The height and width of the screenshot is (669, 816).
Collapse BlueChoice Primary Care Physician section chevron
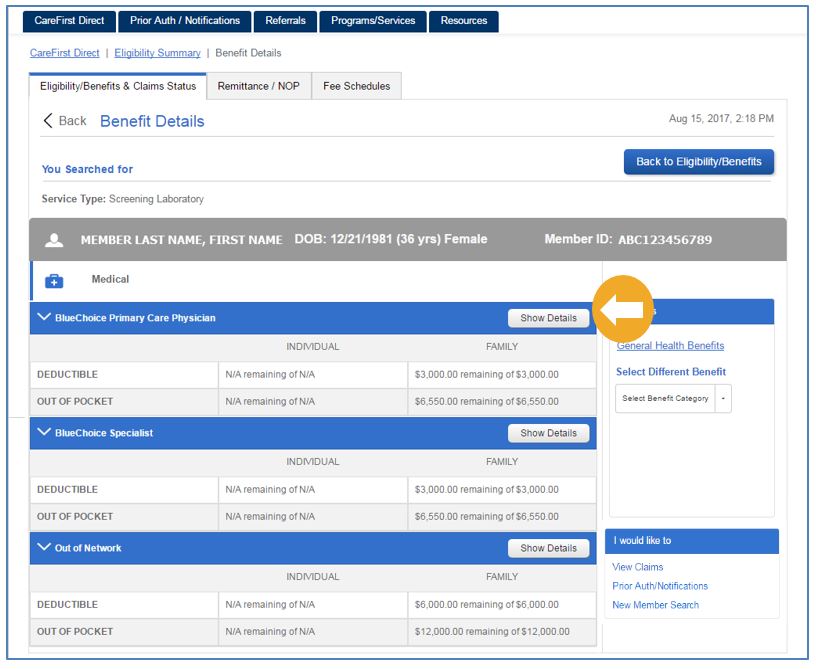pyautogui.click(x=44, y=317)
